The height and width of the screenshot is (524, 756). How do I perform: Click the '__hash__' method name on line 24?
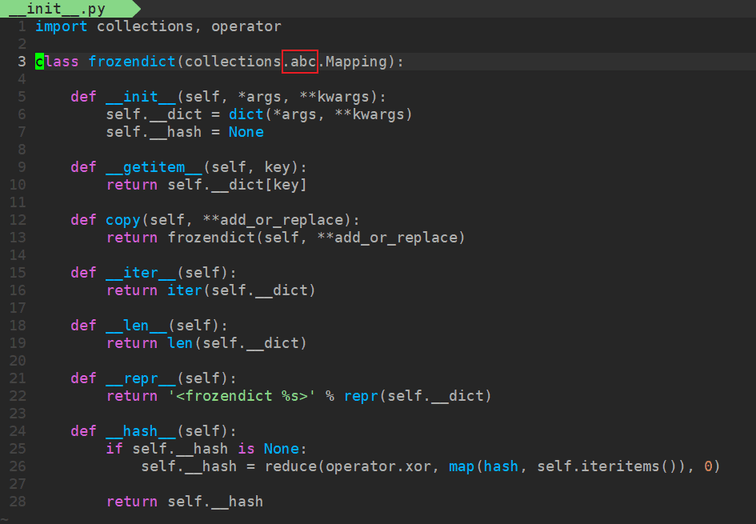(x=140, y=431)
